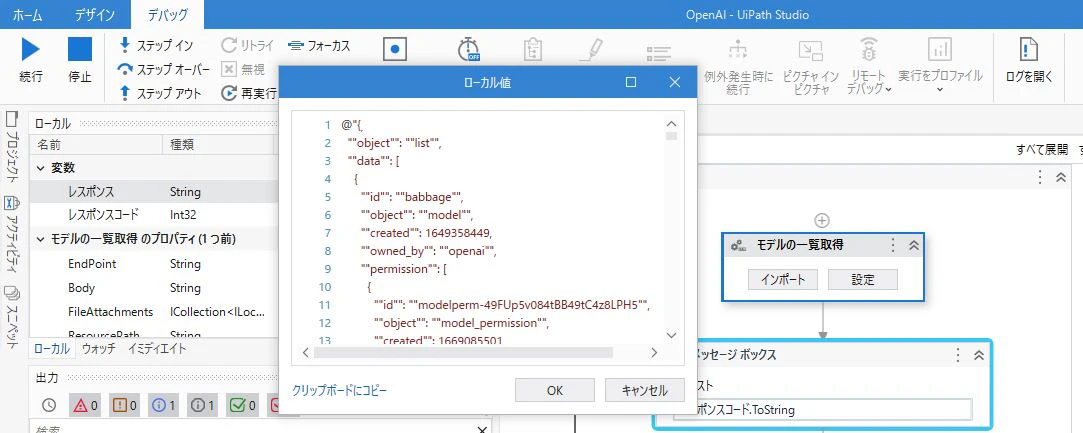The height and width of the screenshot is (433, 1083).
Task: Click the インポート button in モデルの一覧取得
Action: (783, 280)
